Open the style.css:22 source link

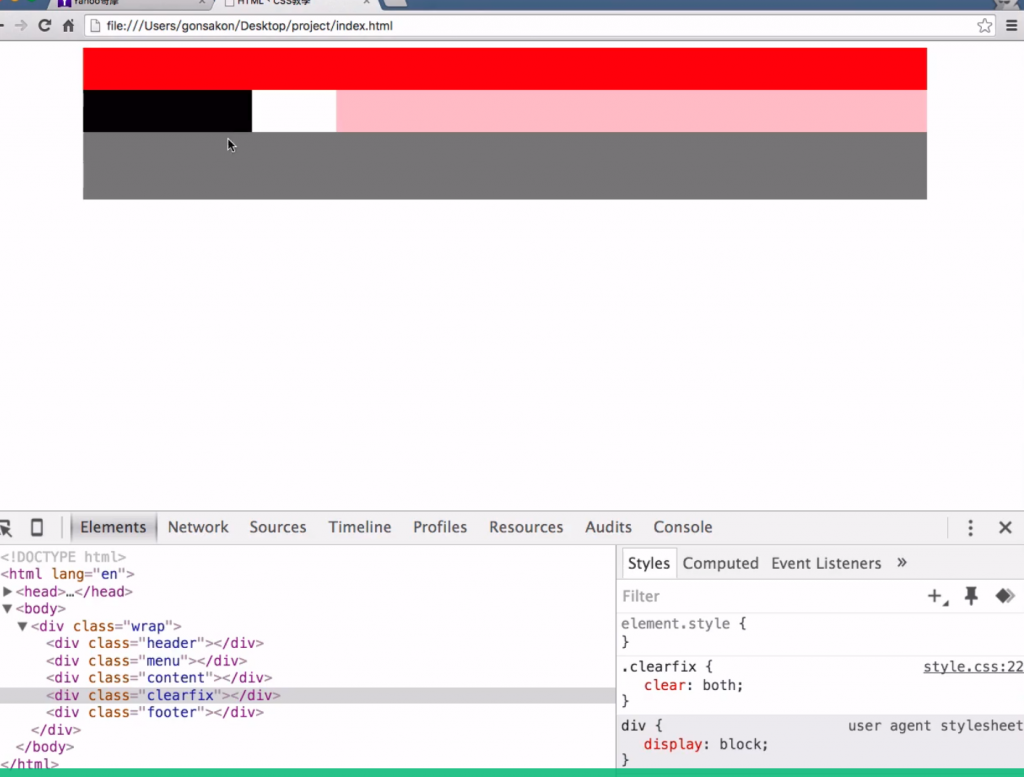click(973, 667)
